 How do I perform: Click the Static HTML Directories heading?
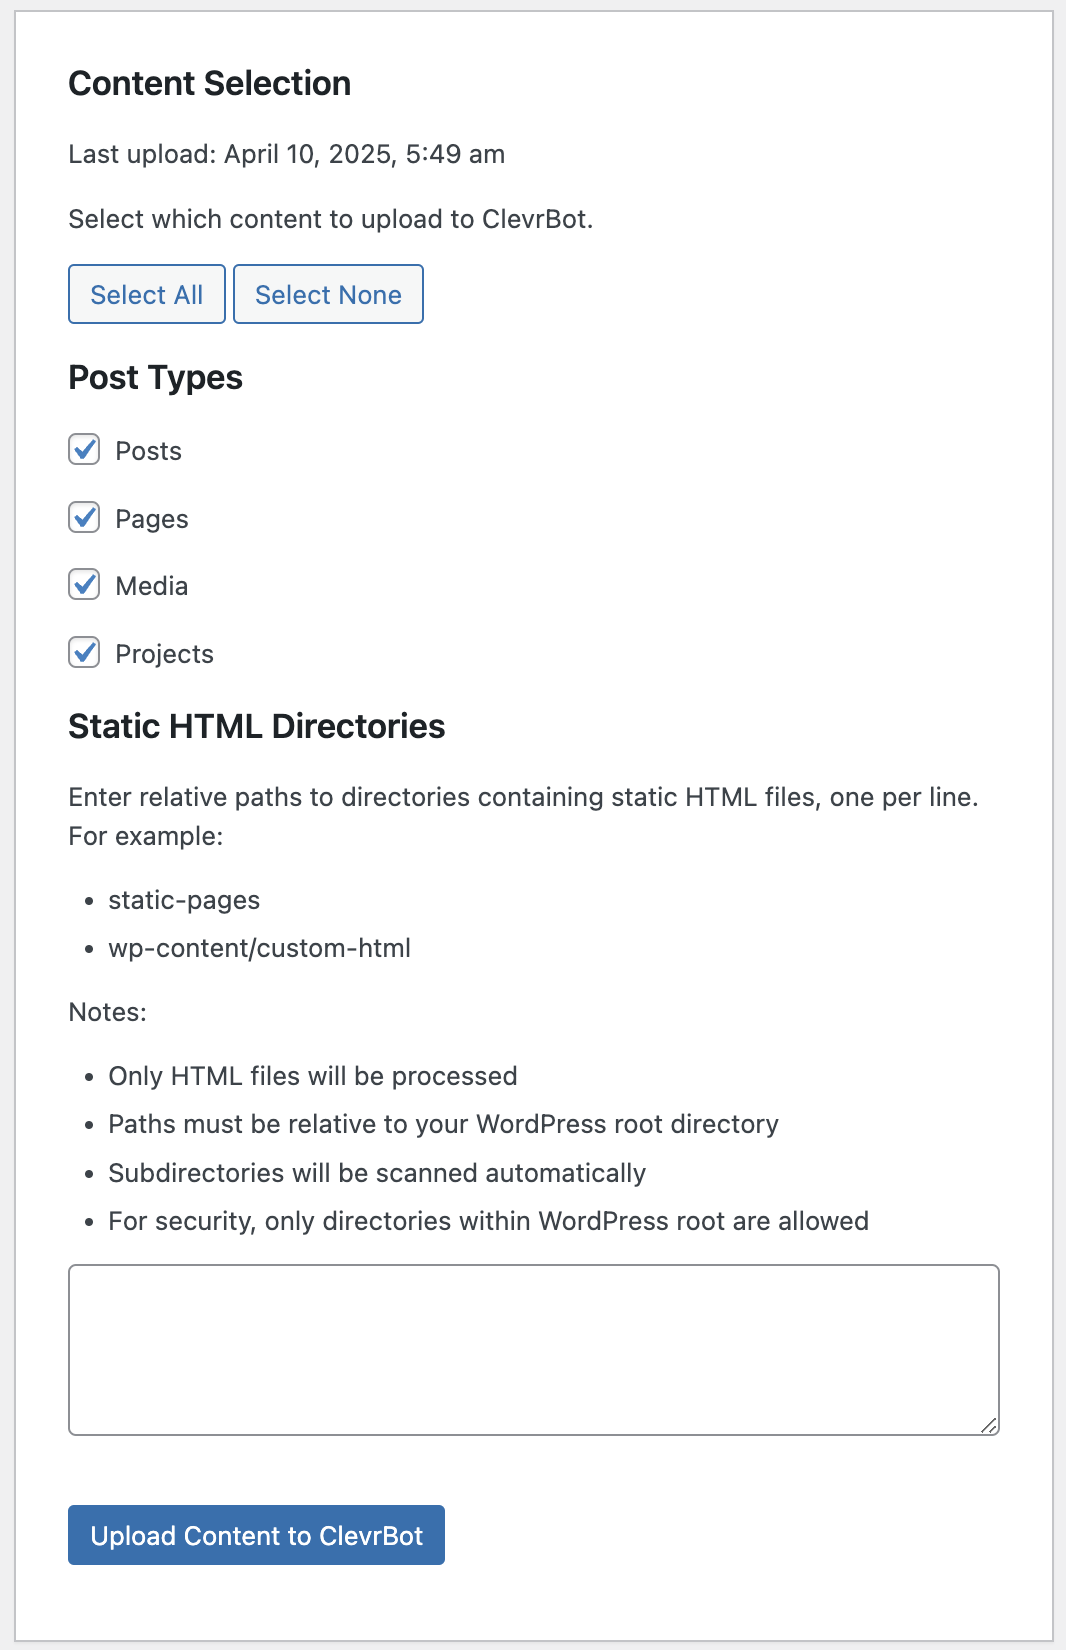click(257, 726)
